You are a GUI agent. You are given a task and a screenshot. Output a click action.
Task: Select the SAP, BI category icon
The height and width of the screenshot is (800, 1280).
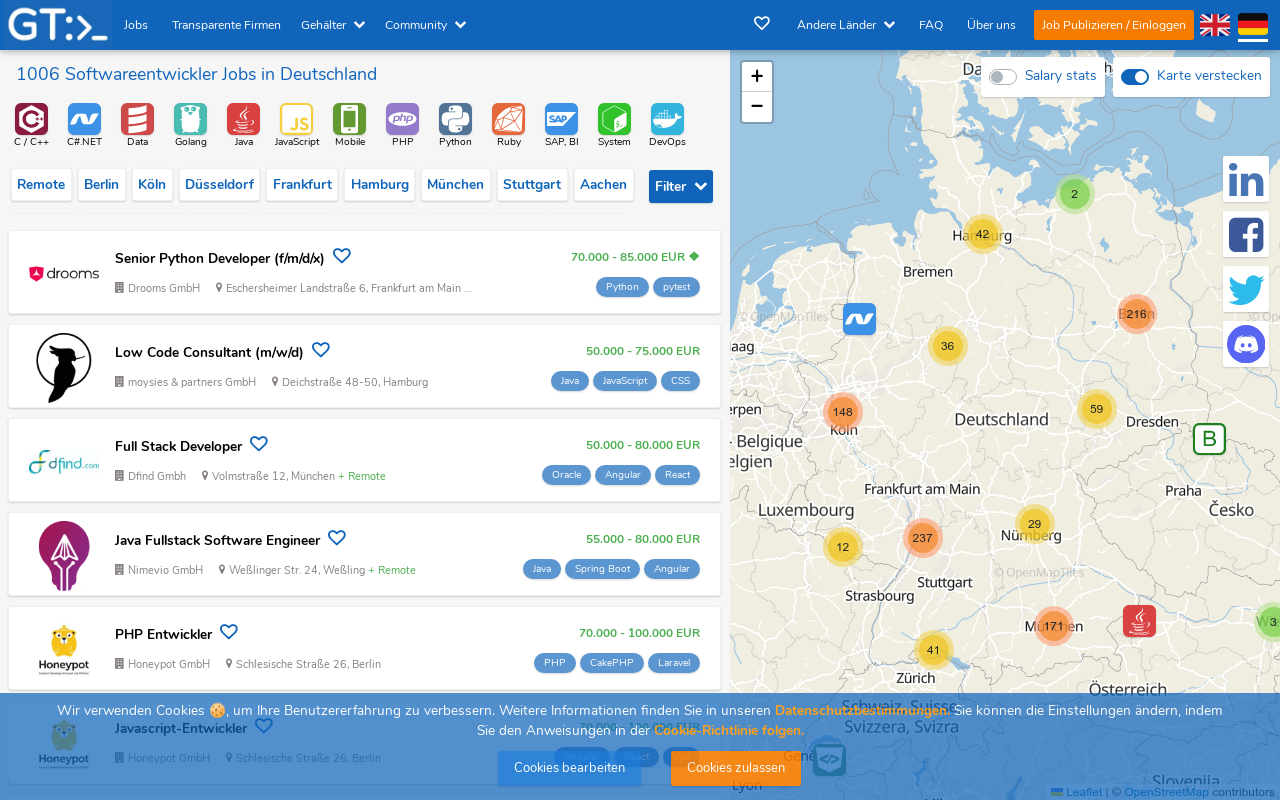(x=561, y=119)
